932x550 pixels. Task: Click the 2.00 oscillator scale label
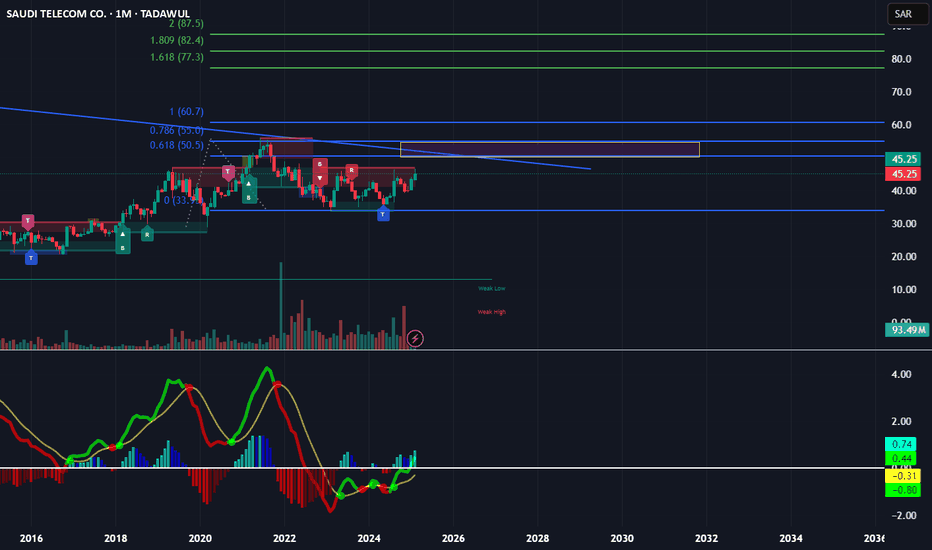coord(901,421)
